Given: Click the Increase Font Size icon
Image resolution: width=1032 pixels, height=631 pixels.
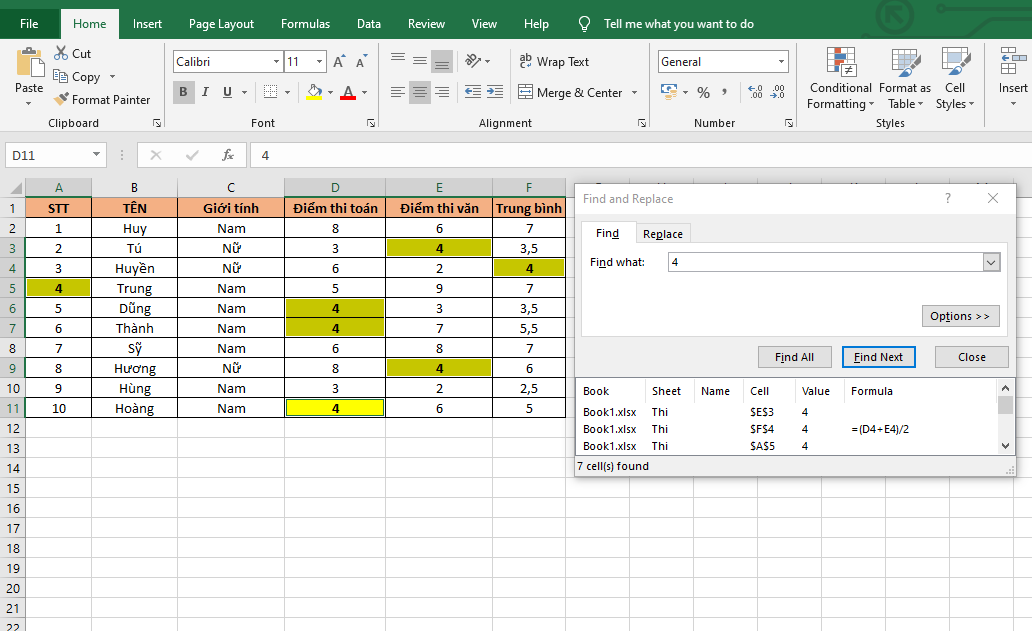Looking at the screenshot, I should pos(339,62).
